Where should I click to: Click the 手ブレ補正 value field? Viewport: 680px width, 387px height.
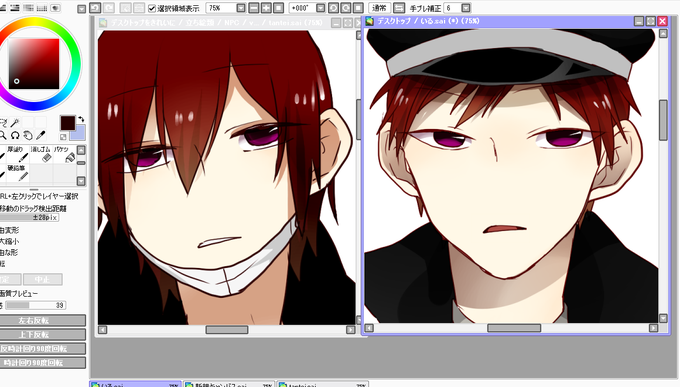(x=452, y=8)
